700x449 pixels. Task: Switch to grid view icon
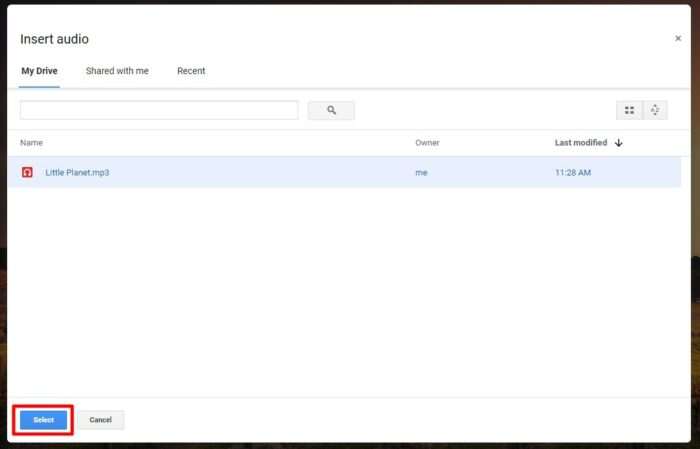pos(629,110)
